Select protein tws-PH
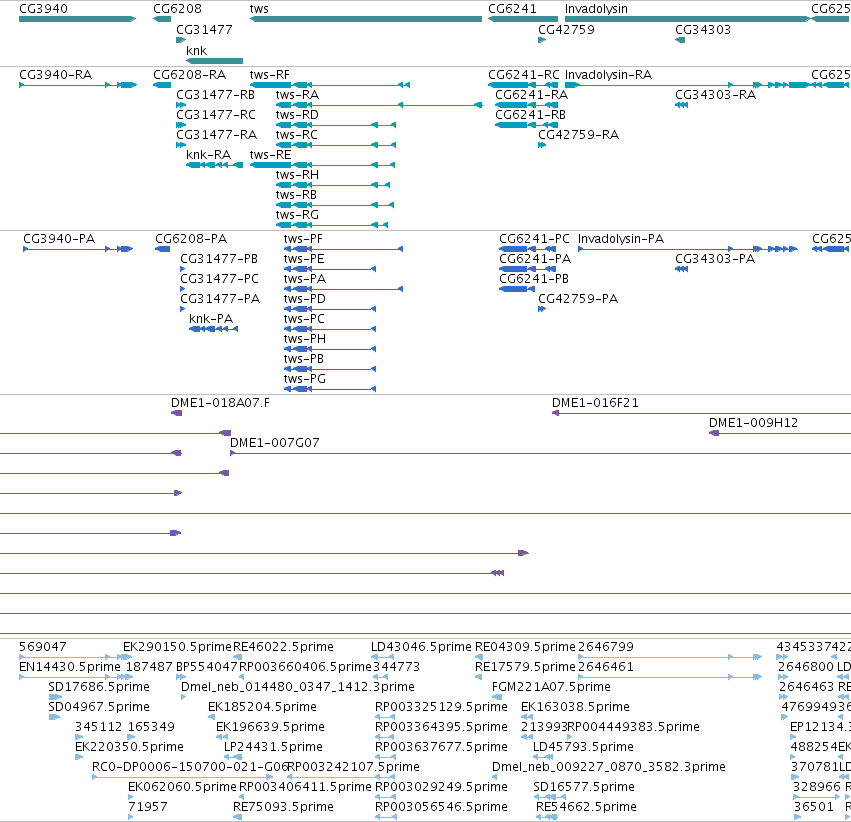851x822 pixels. (330, 349)
